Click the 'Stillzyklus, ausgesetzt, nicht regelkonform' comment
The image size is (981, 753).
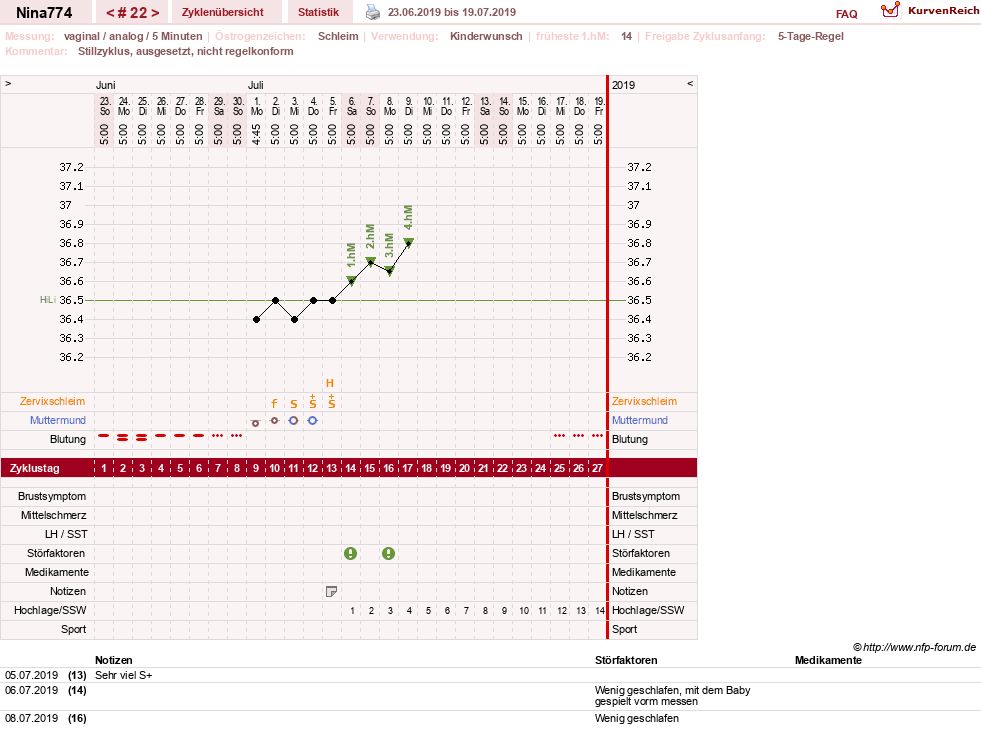click(x=186, y=51)
